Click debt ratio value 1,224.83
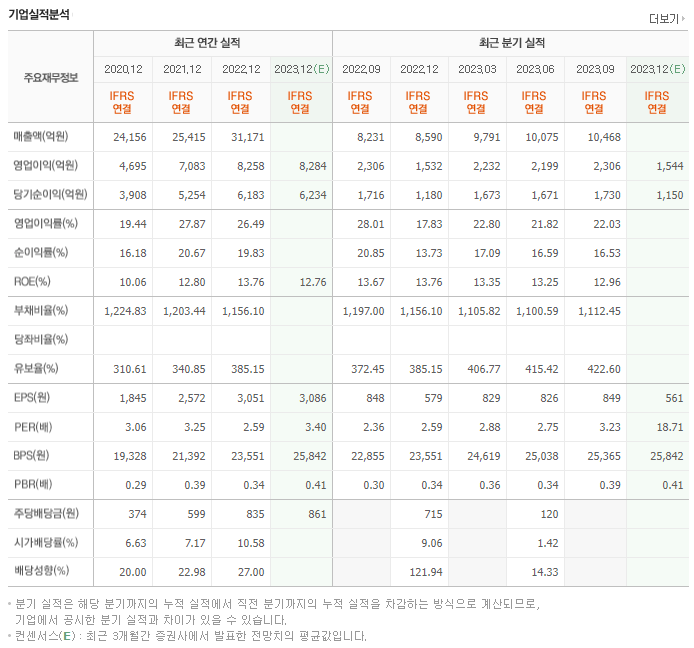The image size is (694, 648). click(x=125, y=311)
